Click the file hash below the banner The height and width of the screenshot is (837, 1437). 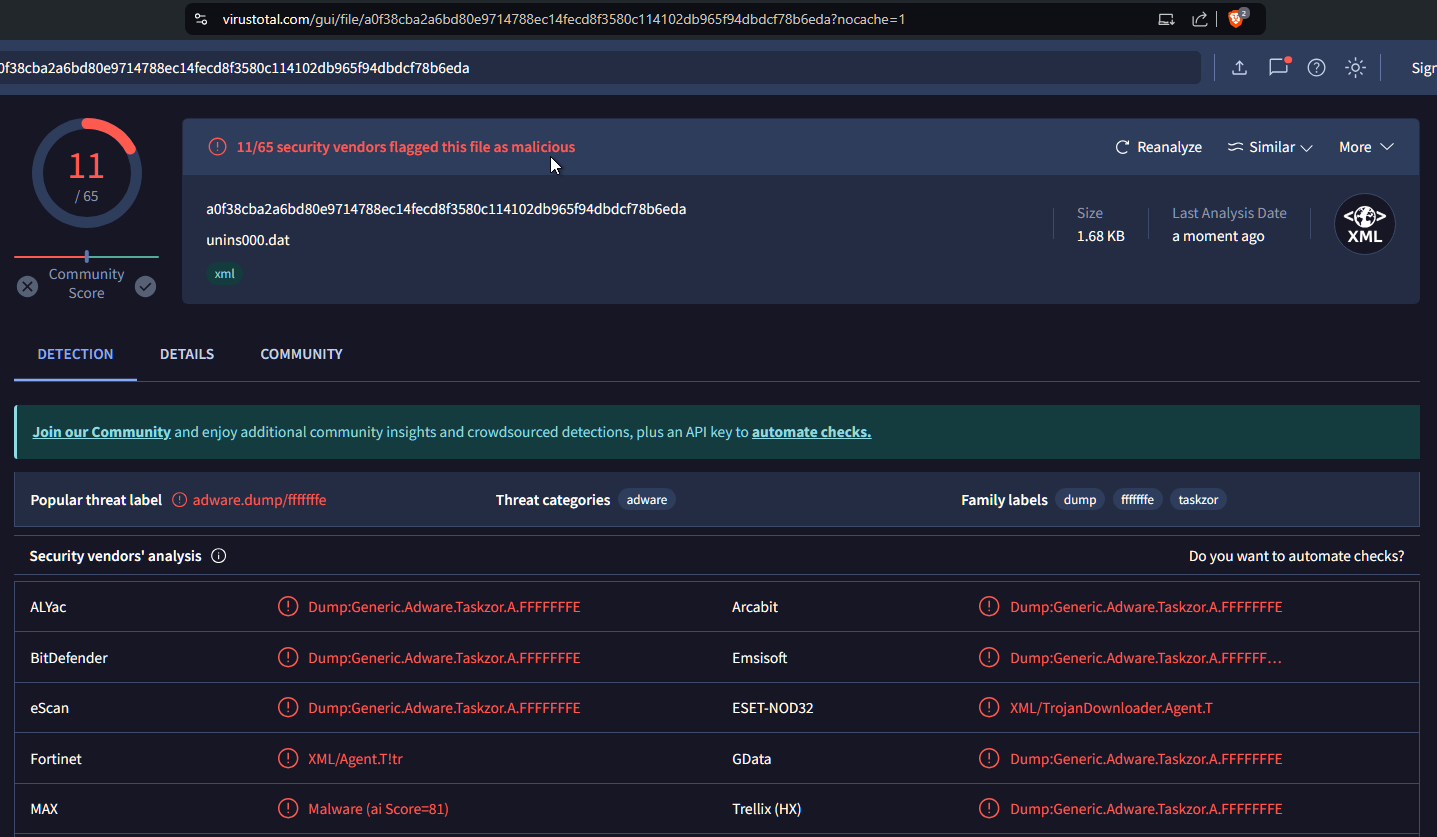(x=446, y=209)
